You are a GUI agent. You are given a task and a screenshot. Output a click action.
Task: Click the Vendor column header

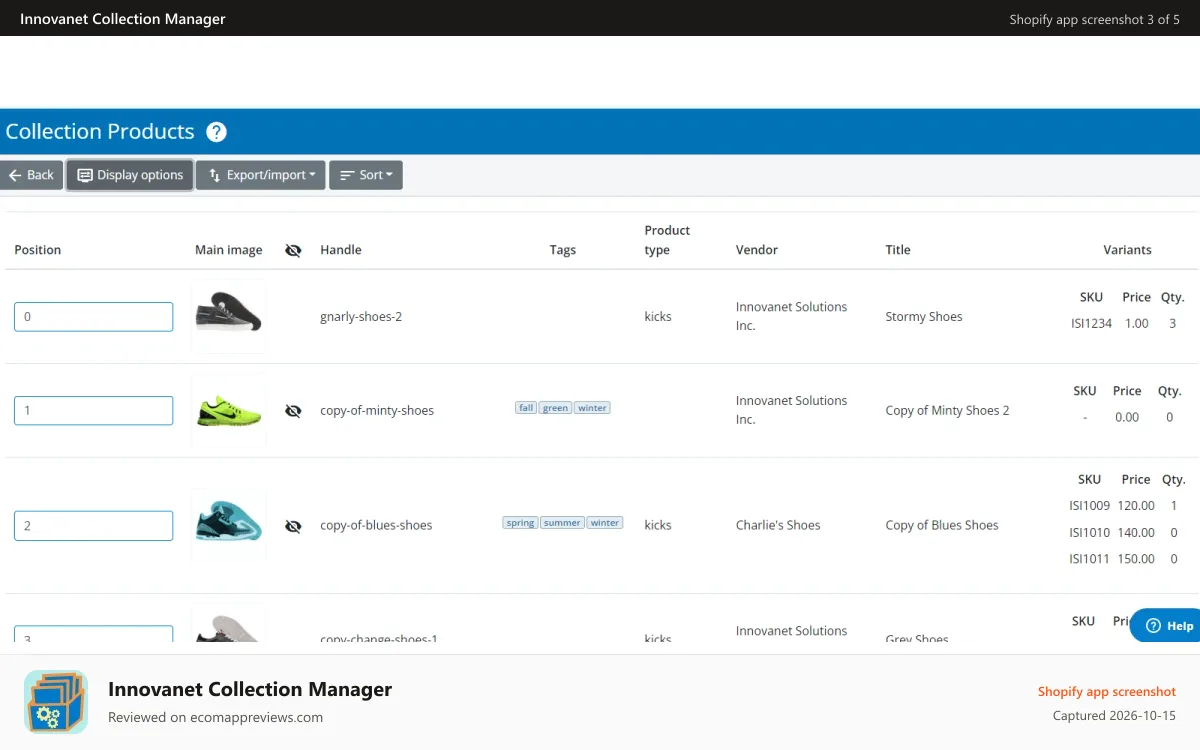coord(757,250)
